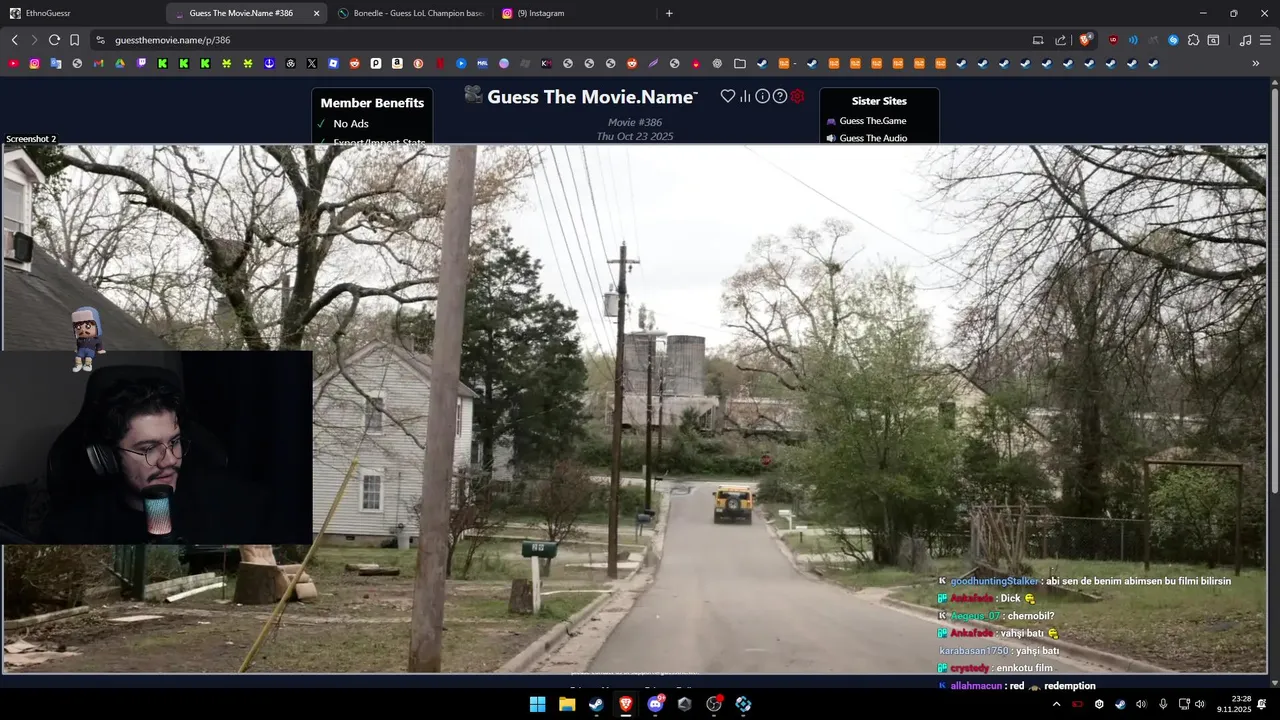
Task: Open the Google Drive bookmark icon
Action: [x=119, y=63]
